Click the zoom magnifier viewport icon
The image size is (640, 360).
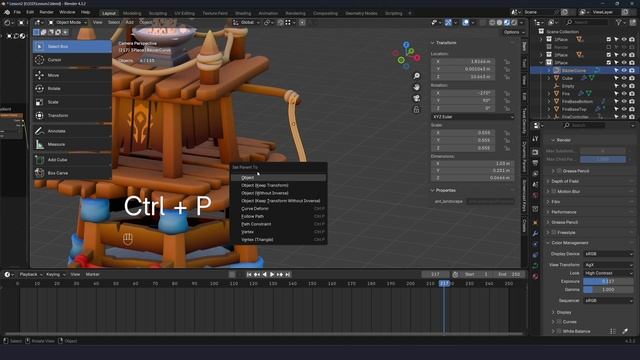416,76
